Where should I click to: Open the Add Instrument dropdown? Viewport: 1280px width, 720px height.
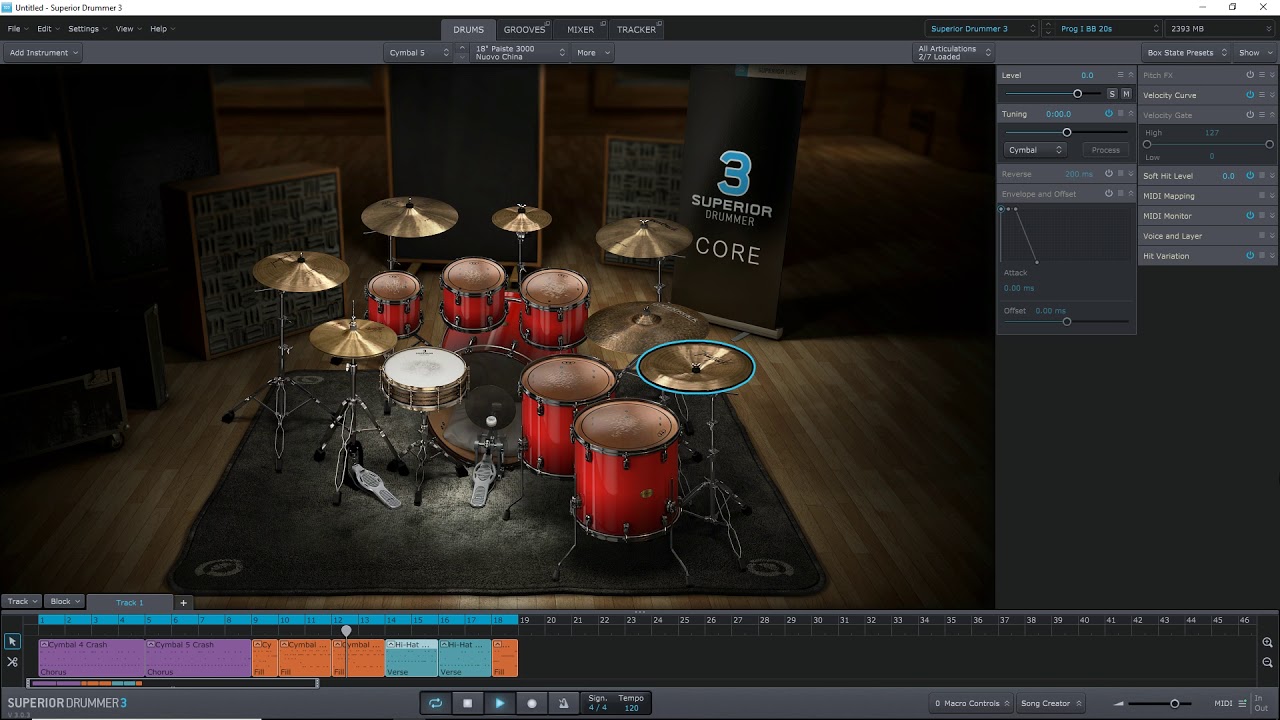(43, 53)
